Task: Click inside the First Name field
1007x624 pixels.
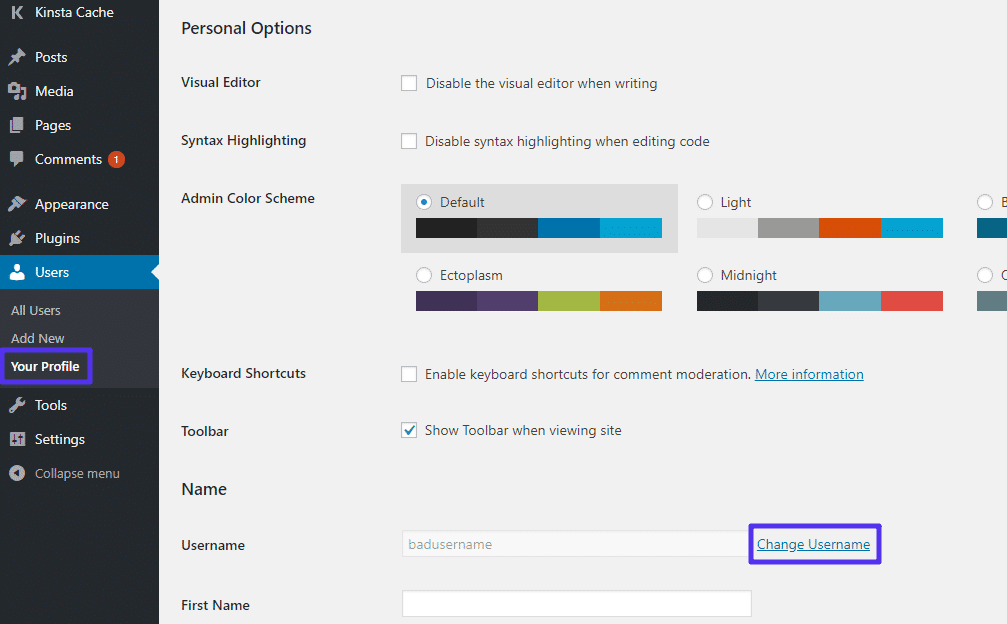Action: (576, 603)
